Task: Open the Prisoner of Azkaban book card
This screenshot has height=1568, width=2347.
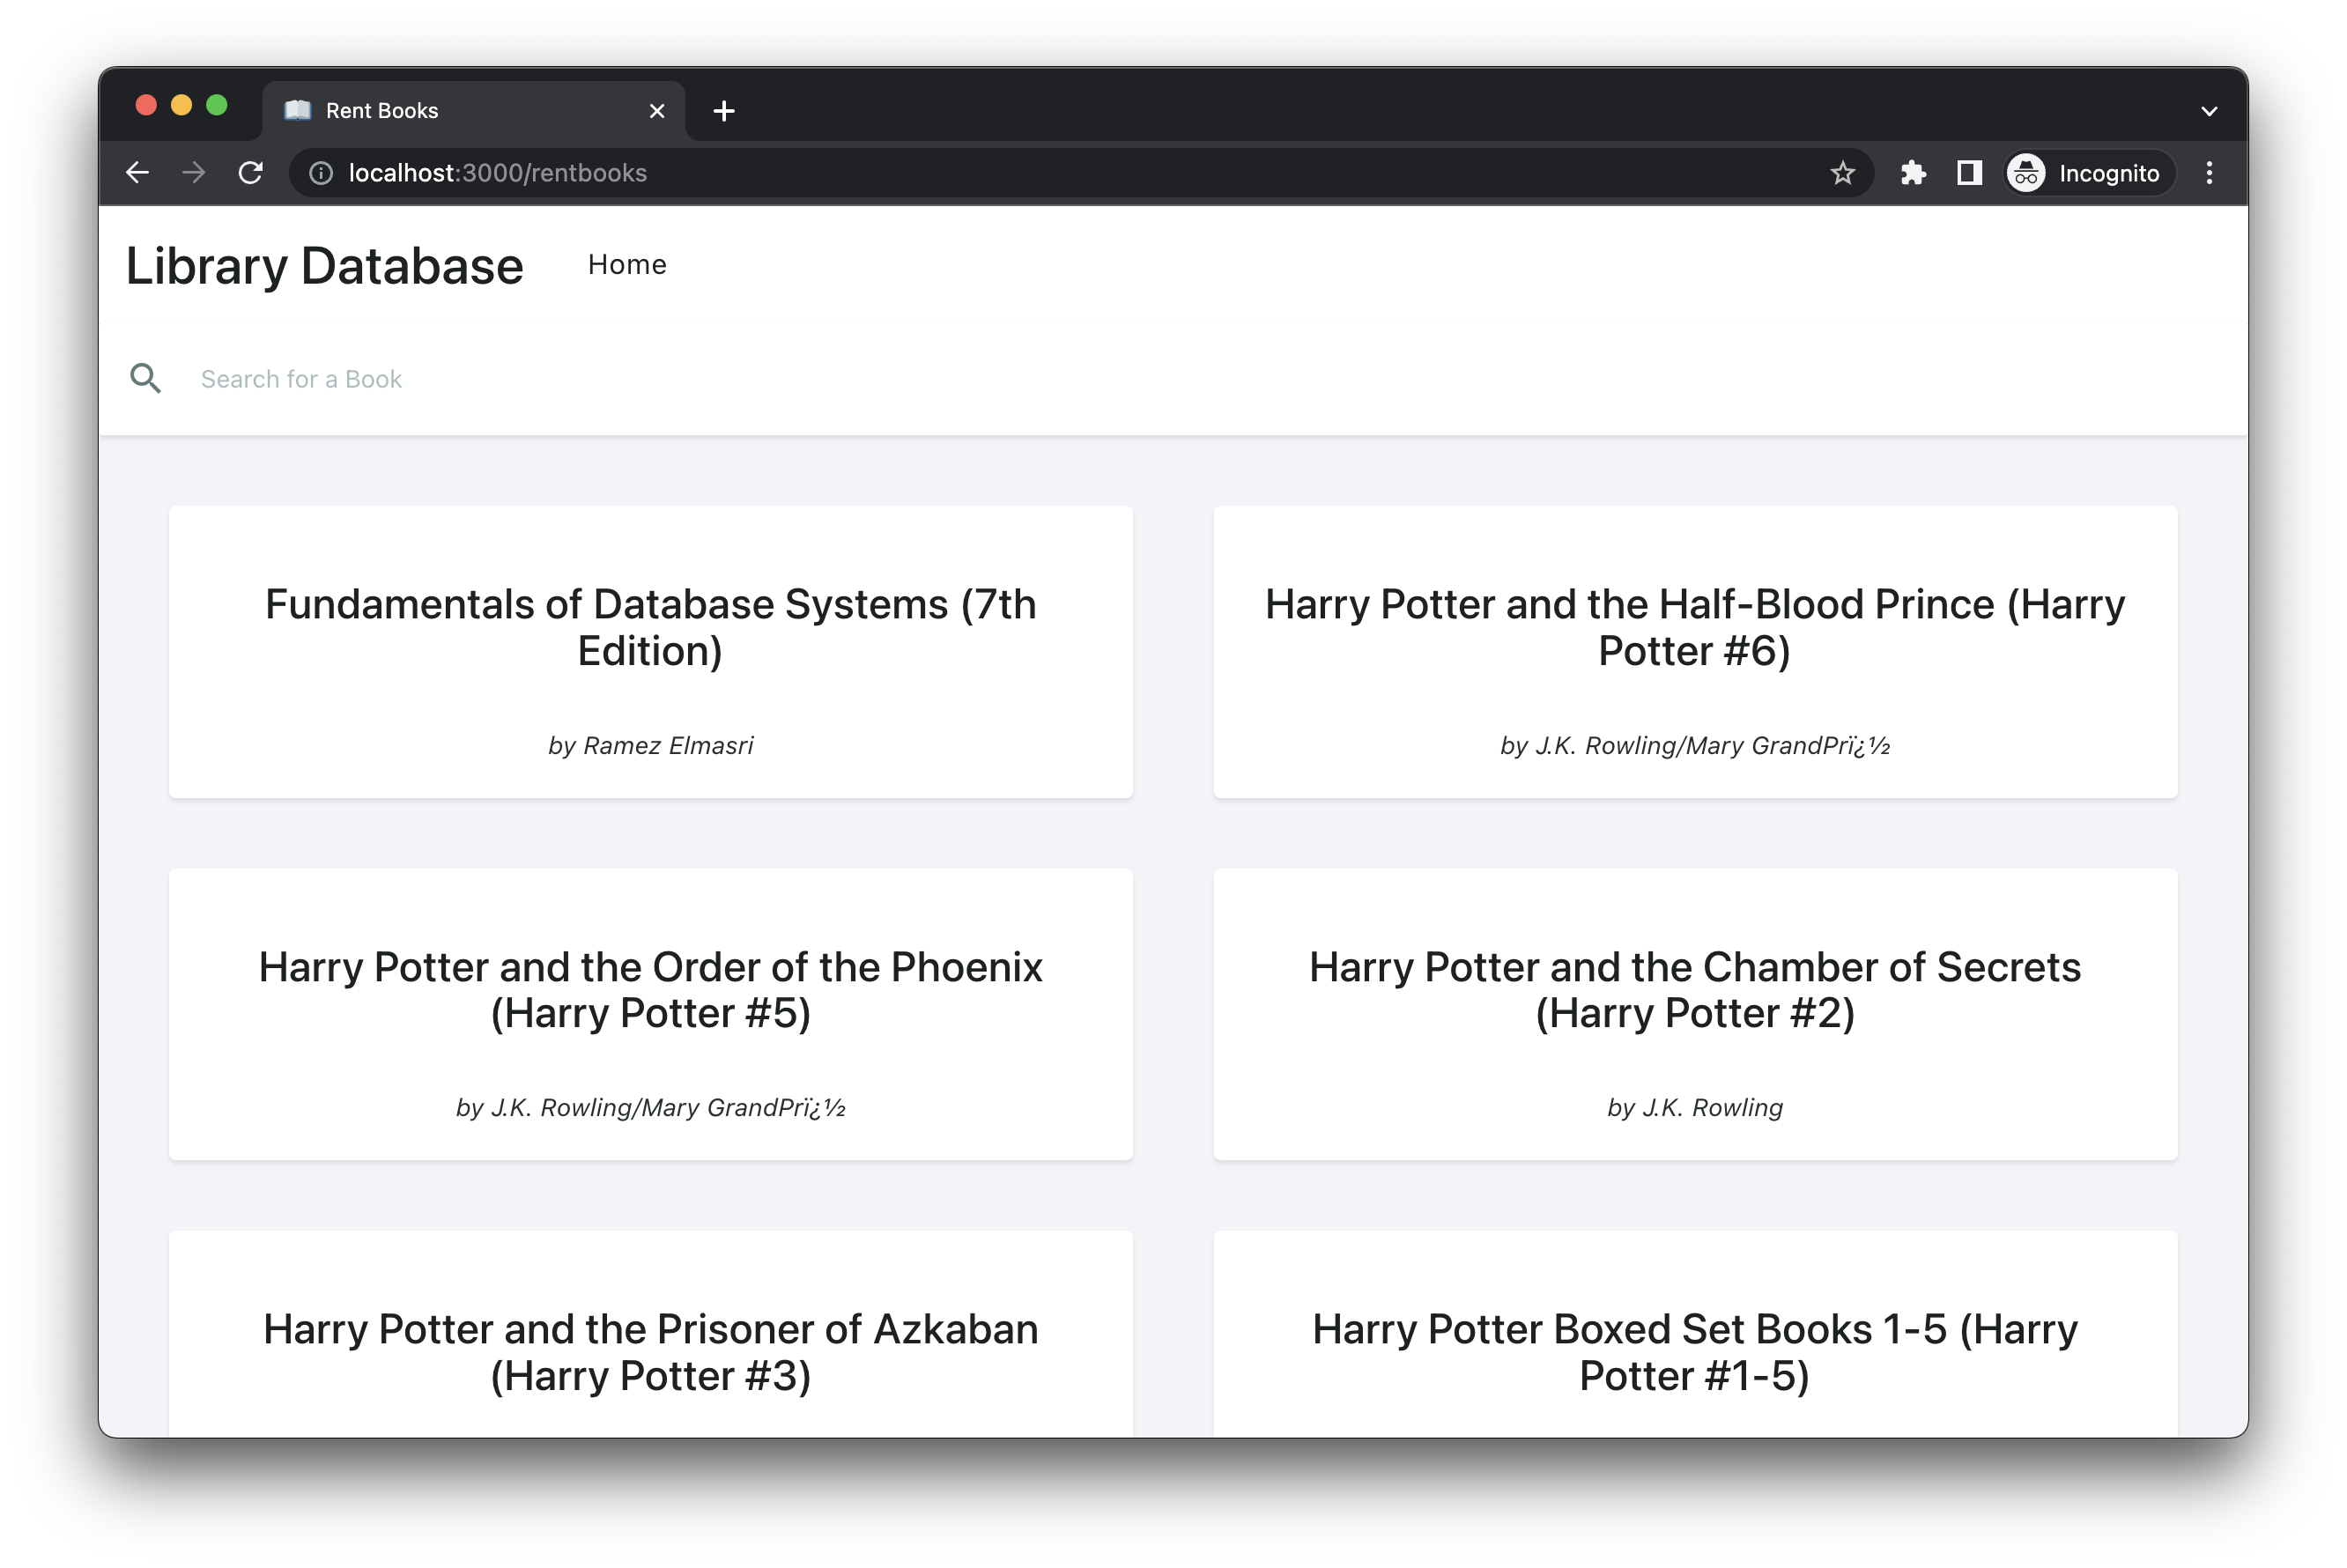Action: pos(650,1334)
